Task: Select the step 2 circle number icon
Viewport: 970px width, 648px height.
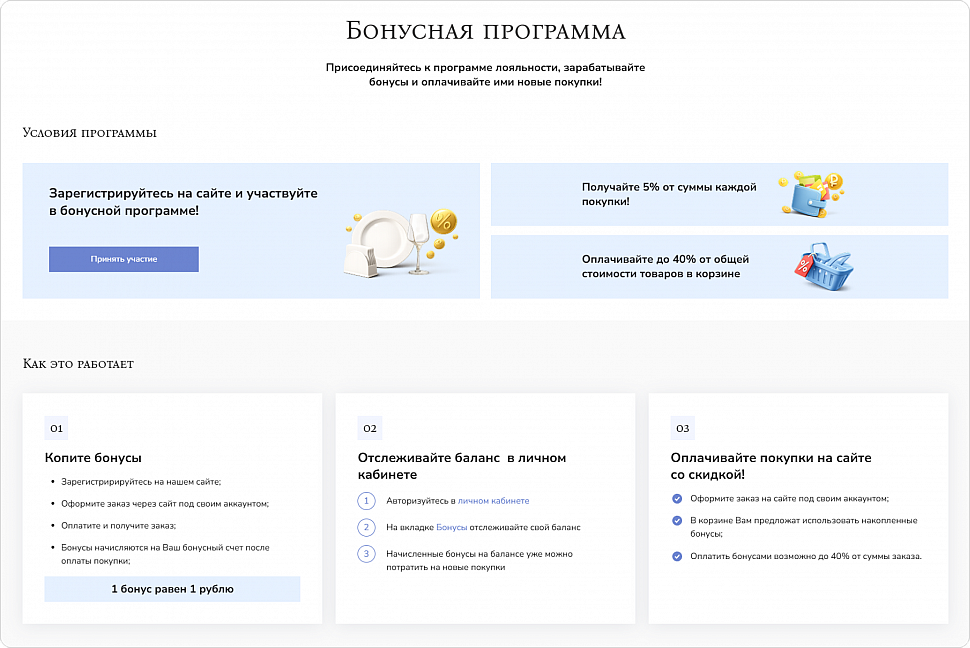Action: point(367,527)
